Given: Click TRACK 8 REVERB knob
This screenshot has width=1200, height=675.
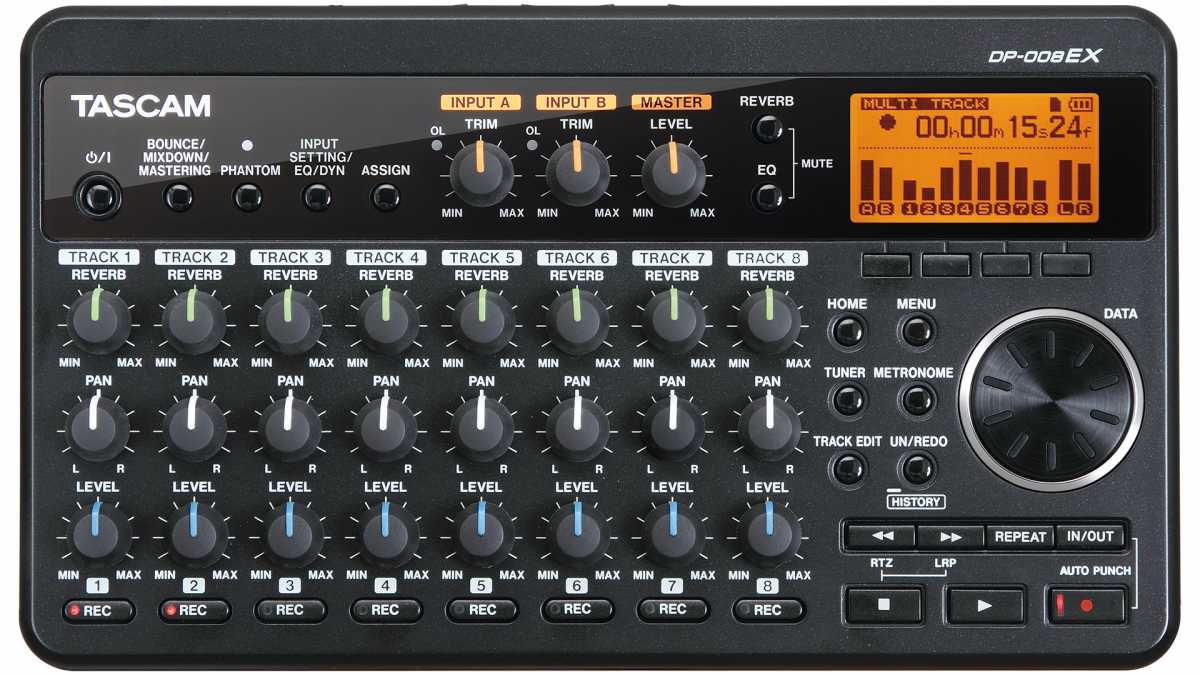Looking at the screenshot, I should (x=768, y=320).
